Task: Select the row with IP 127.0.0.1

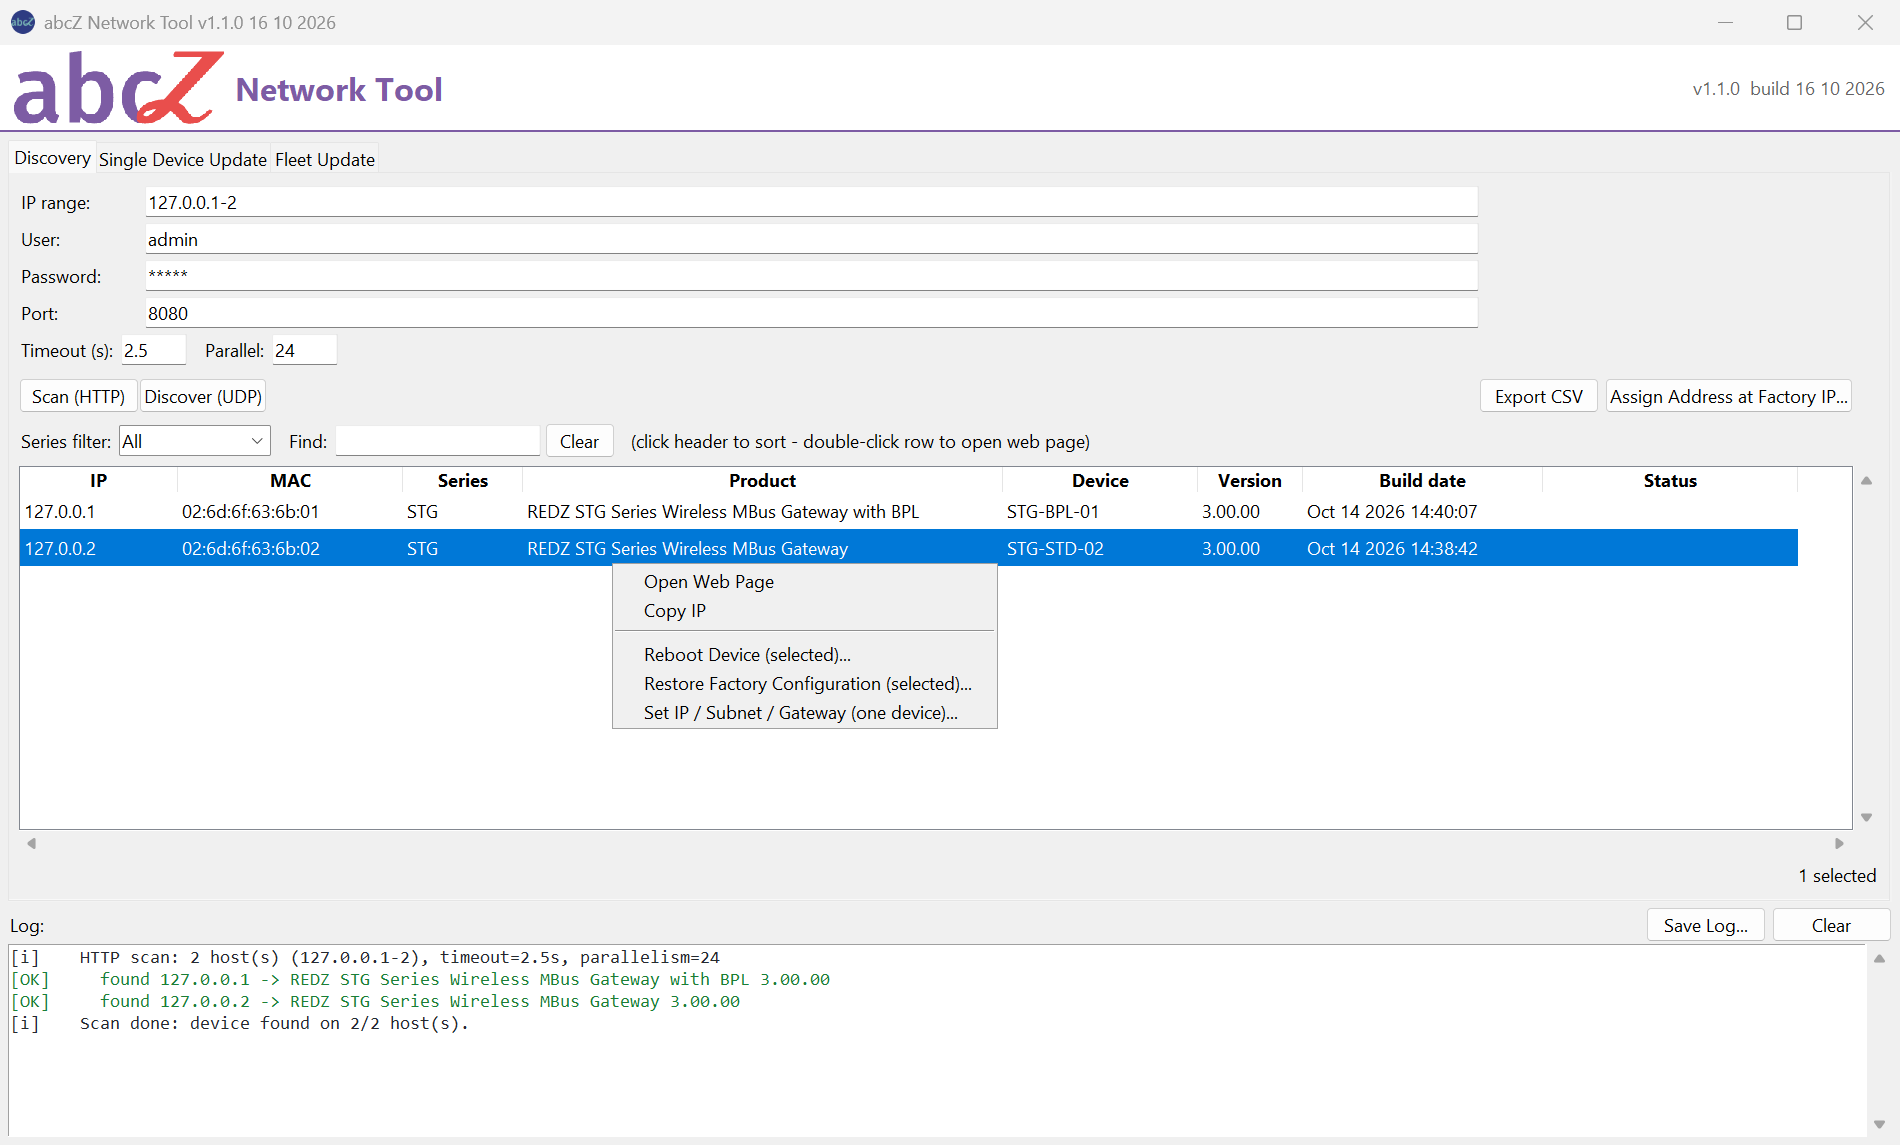Action: 909,511
